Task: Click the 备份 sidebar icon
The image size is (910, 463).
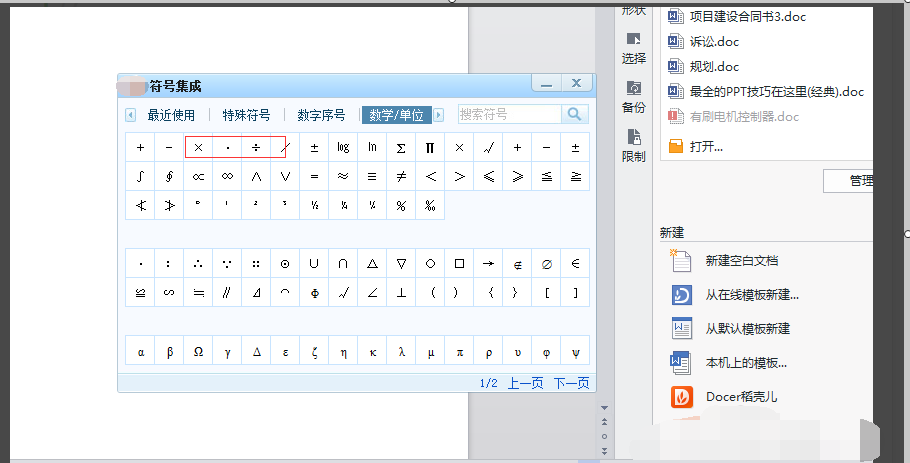Action: tap(633, 97)
